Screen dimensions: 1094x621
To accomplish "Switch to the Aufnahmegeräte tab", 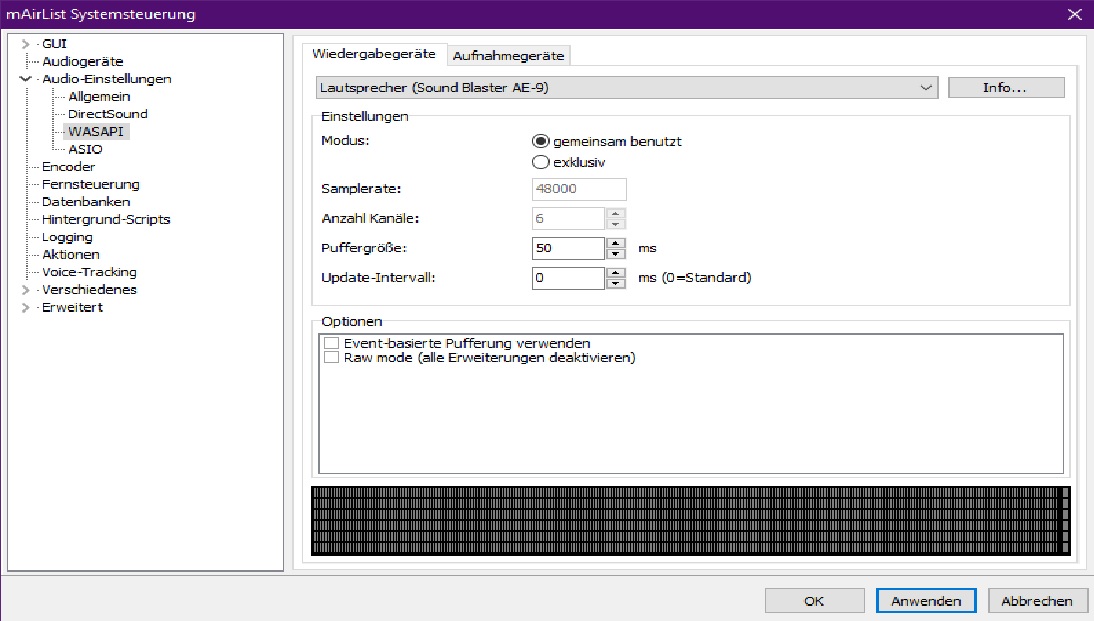I will coord(509,56).
